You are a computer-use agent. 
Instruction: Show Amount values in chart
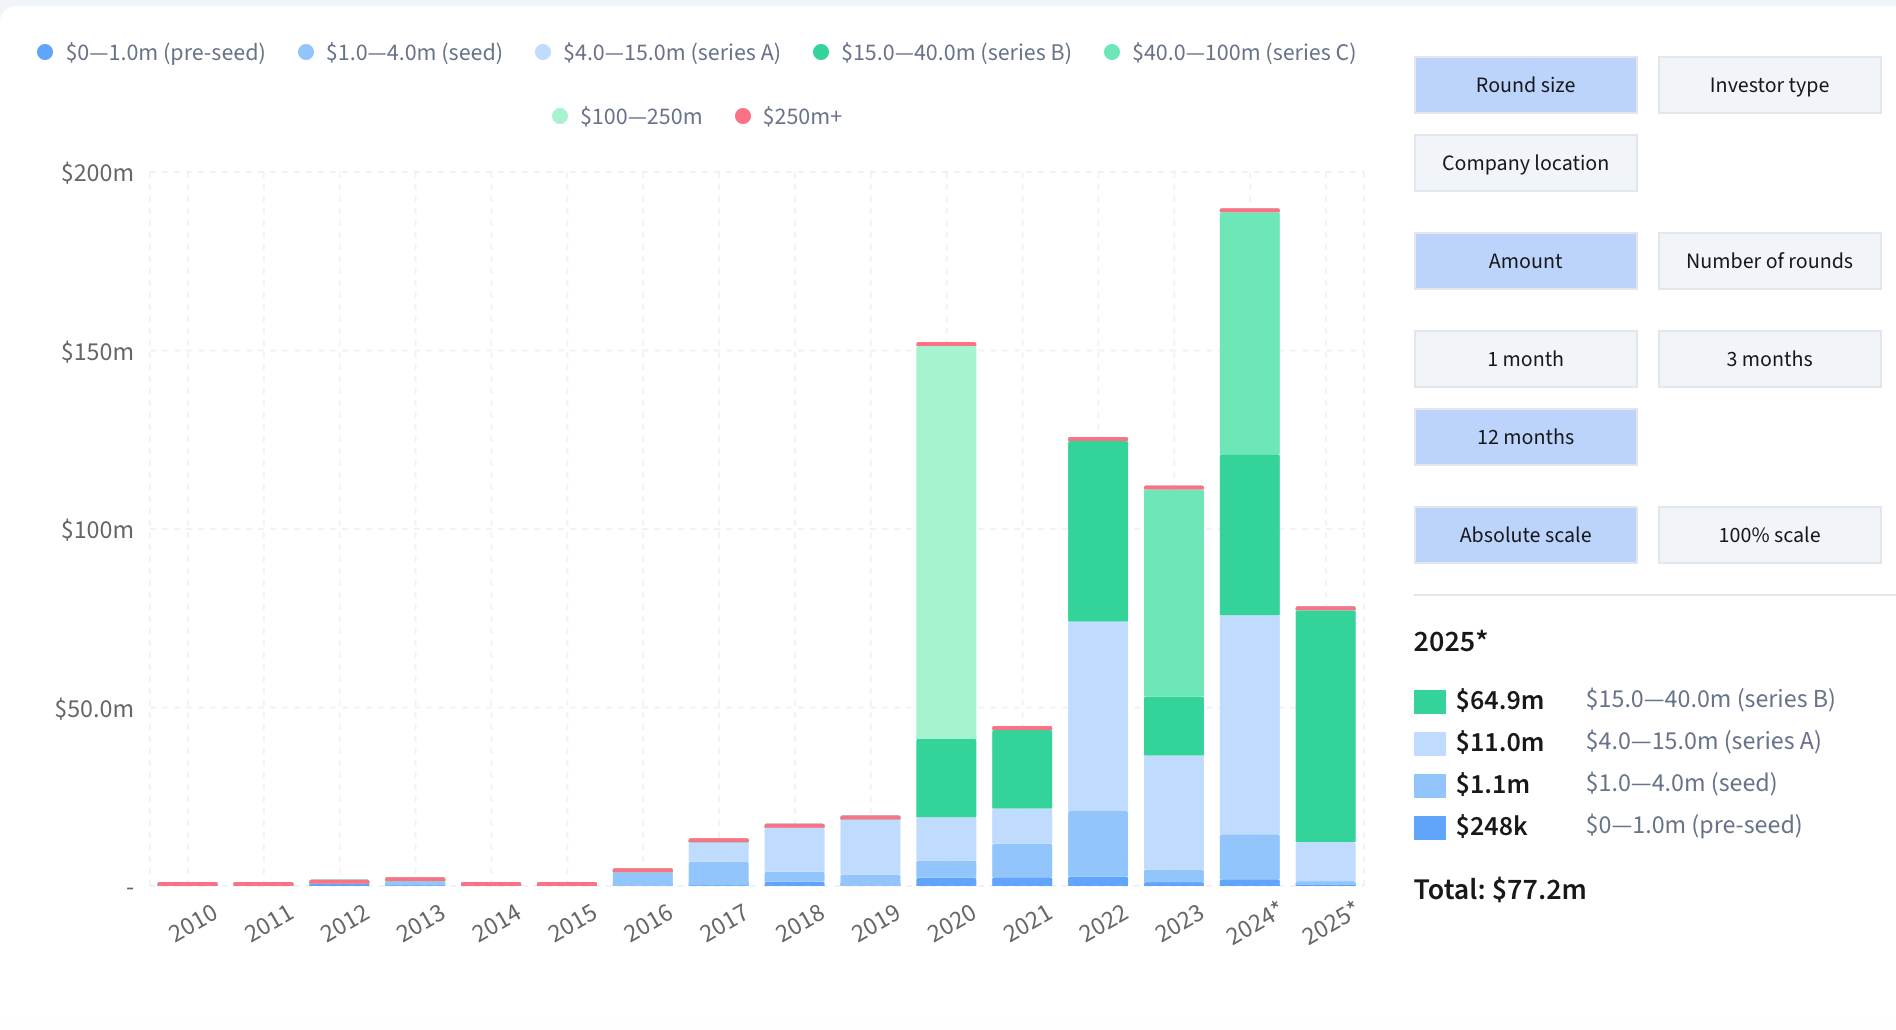tap(1525, 261)
